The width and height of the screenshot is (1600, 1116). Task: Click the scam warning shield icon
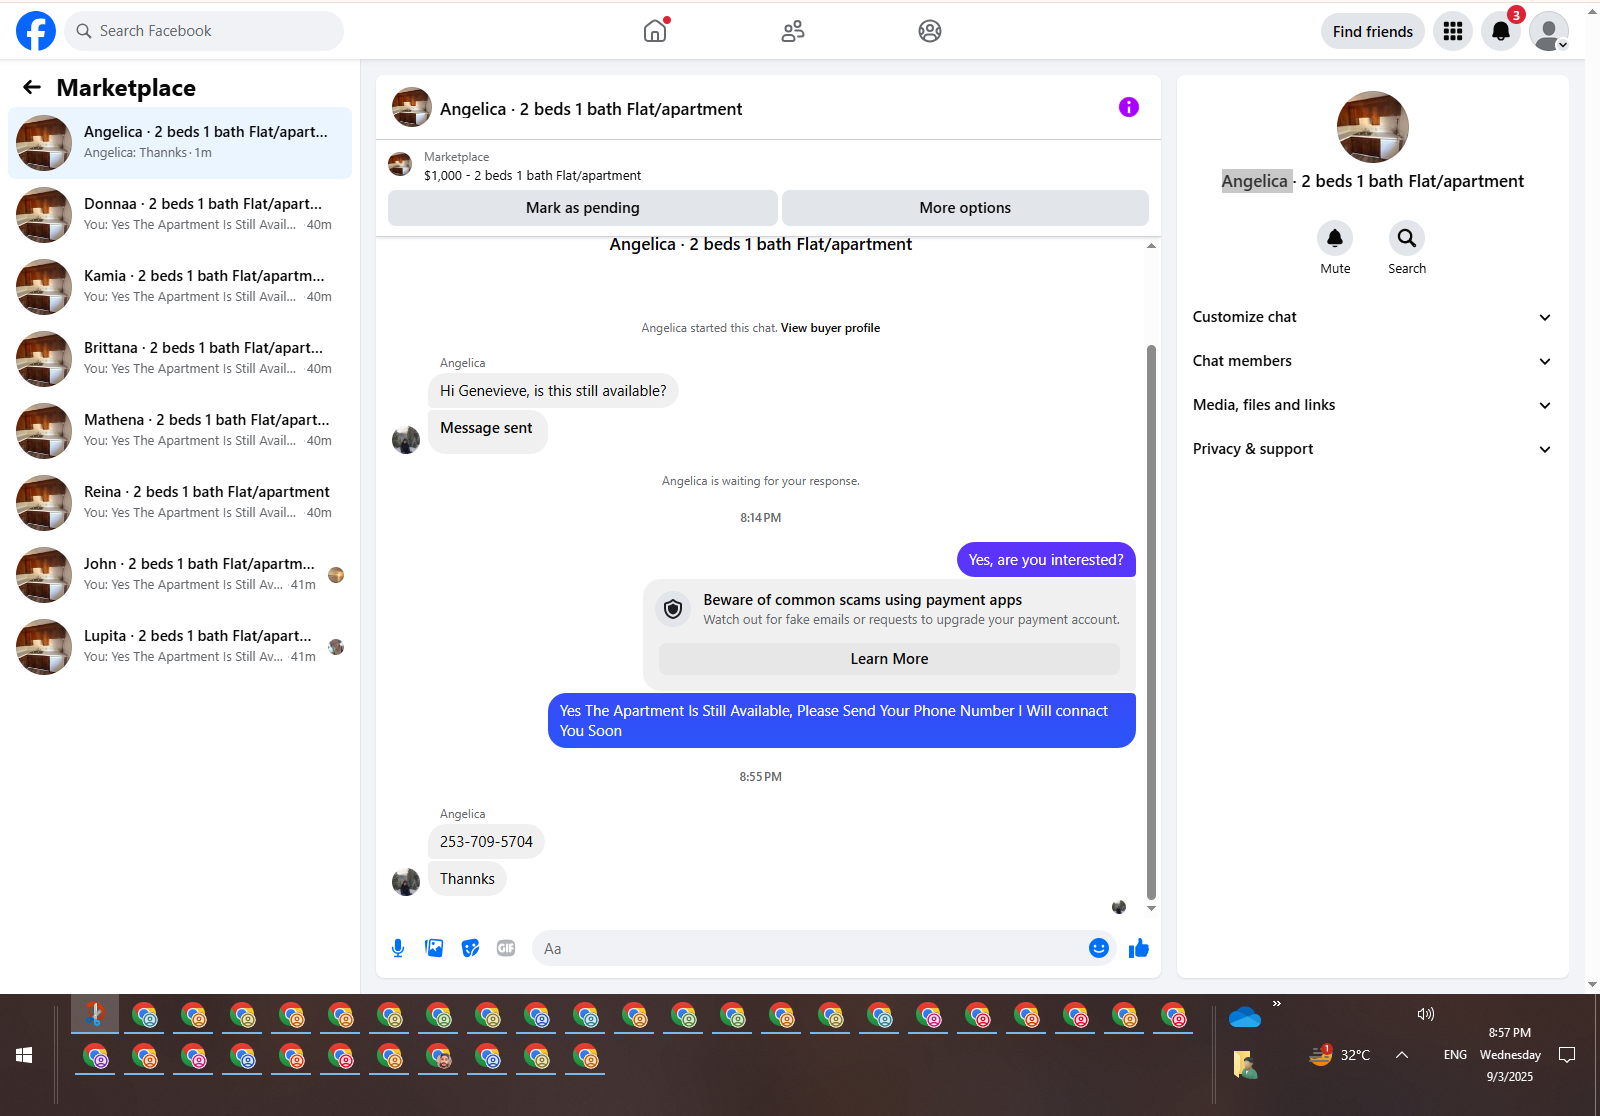tap(673, 609)
